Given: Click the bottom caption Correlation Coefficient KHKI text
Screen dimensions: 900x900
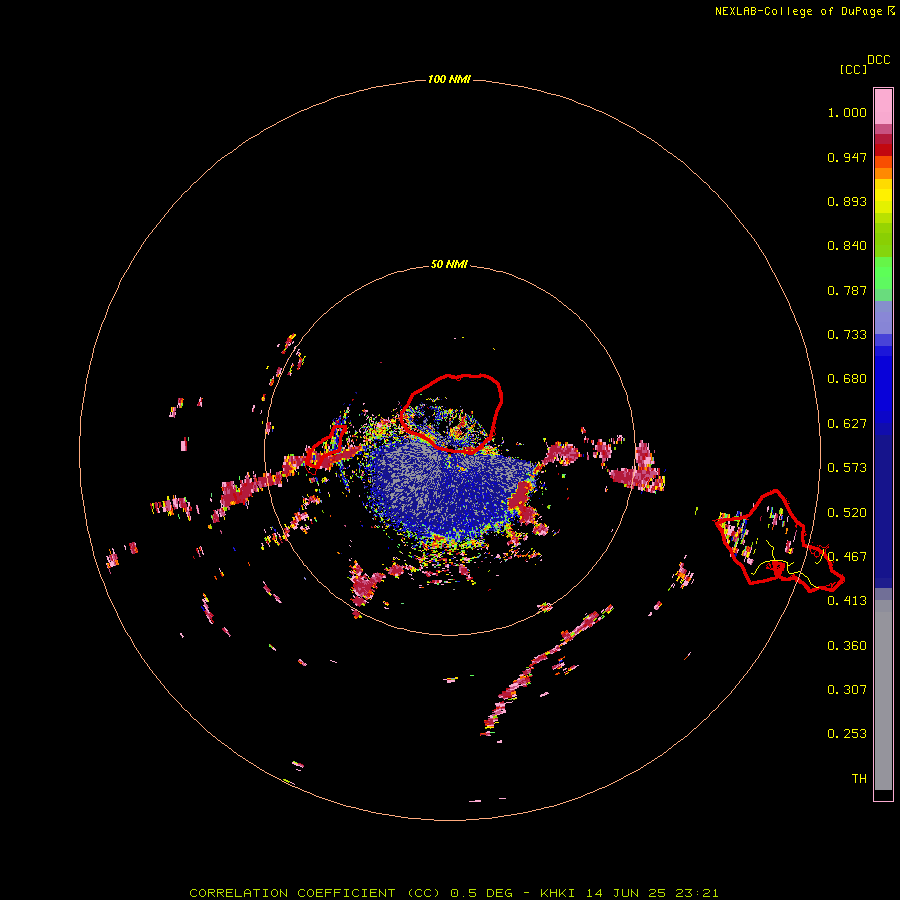Looking at the screenshot, I should [x=453, y=893].
